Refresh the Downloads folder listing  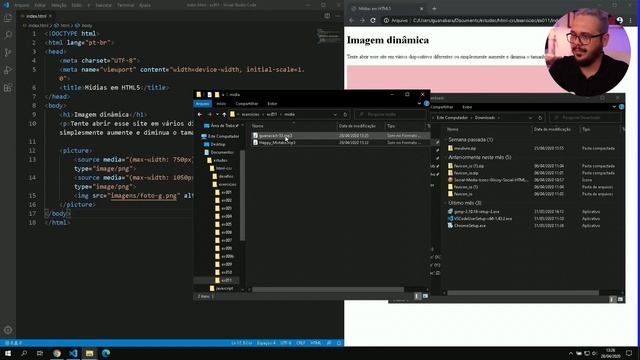point(540,118)
